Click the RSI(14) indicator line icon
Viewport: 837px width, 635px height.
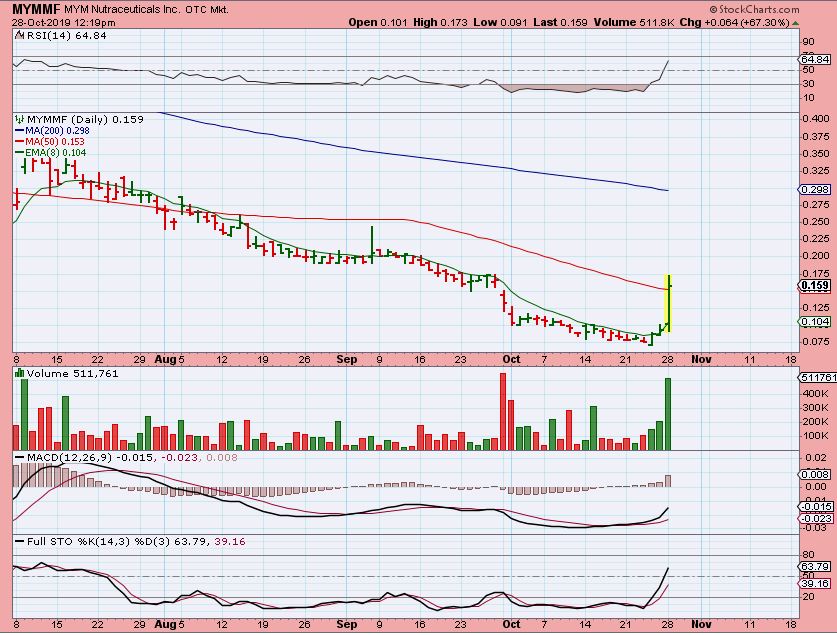pos(20,36)
